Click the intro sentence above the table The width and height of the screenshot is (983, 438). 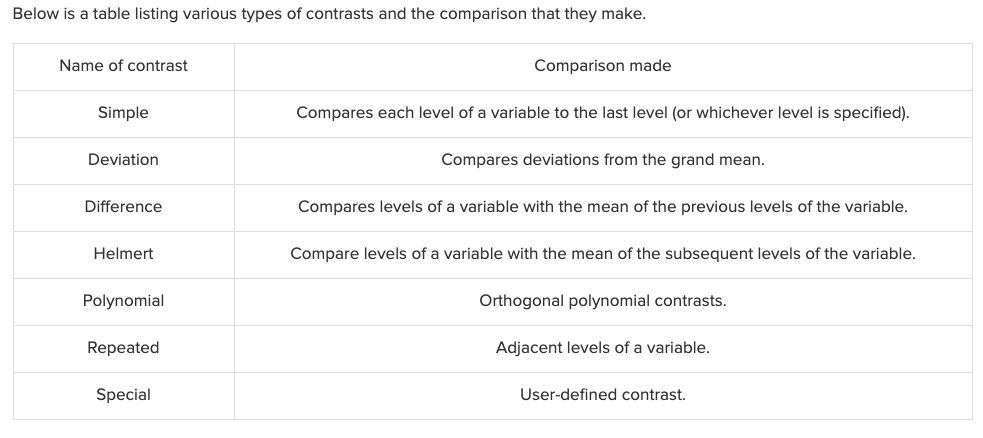329,14
